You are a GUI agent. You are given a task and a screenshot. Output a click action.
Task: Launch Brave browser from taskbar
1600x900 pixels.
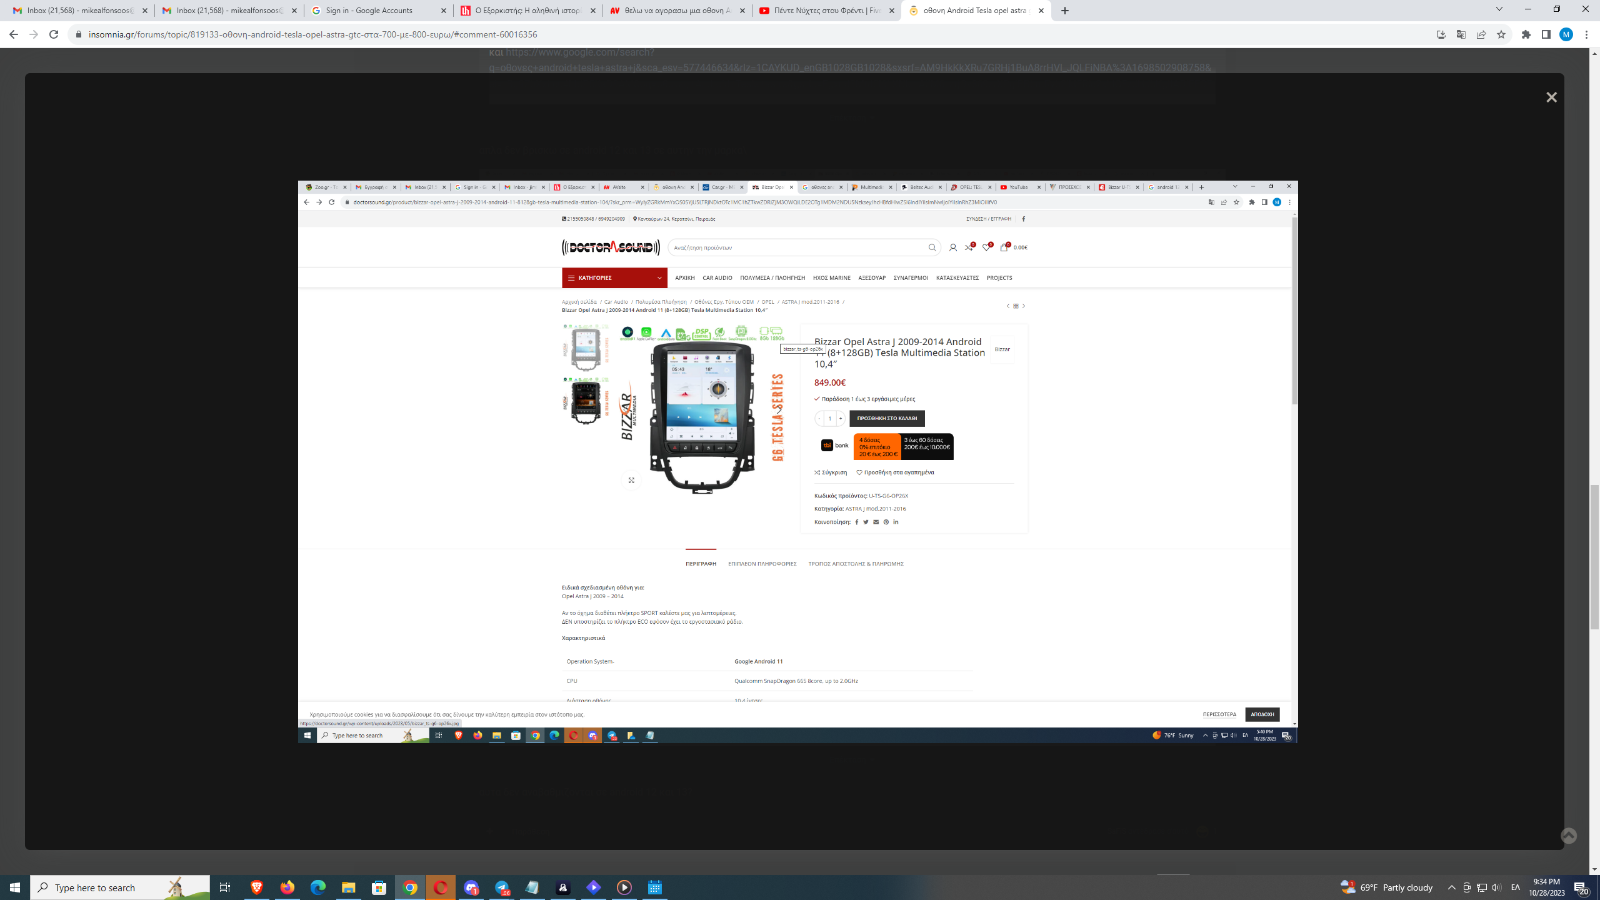click(257, 887)
